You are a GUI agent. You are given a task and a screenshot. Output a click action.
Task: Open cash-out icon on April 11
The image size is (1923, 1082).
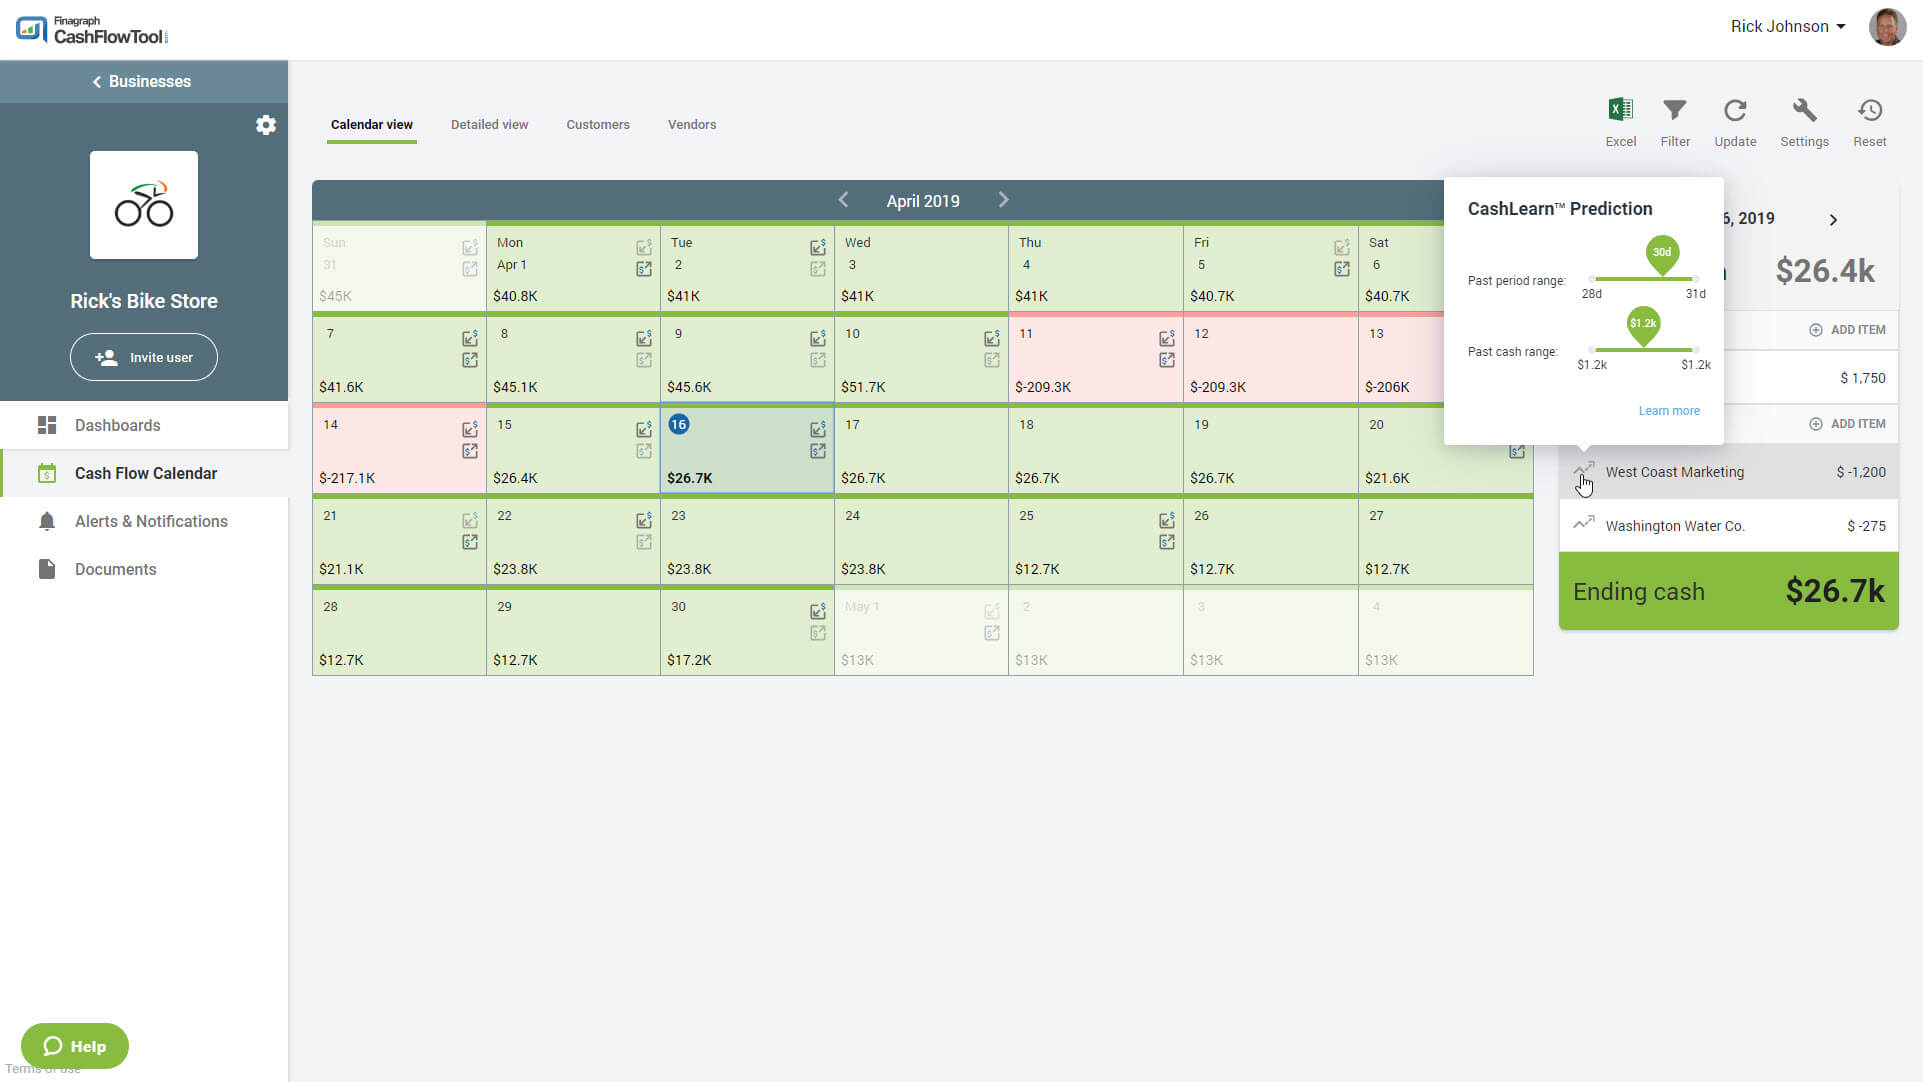coord(1167,360)
